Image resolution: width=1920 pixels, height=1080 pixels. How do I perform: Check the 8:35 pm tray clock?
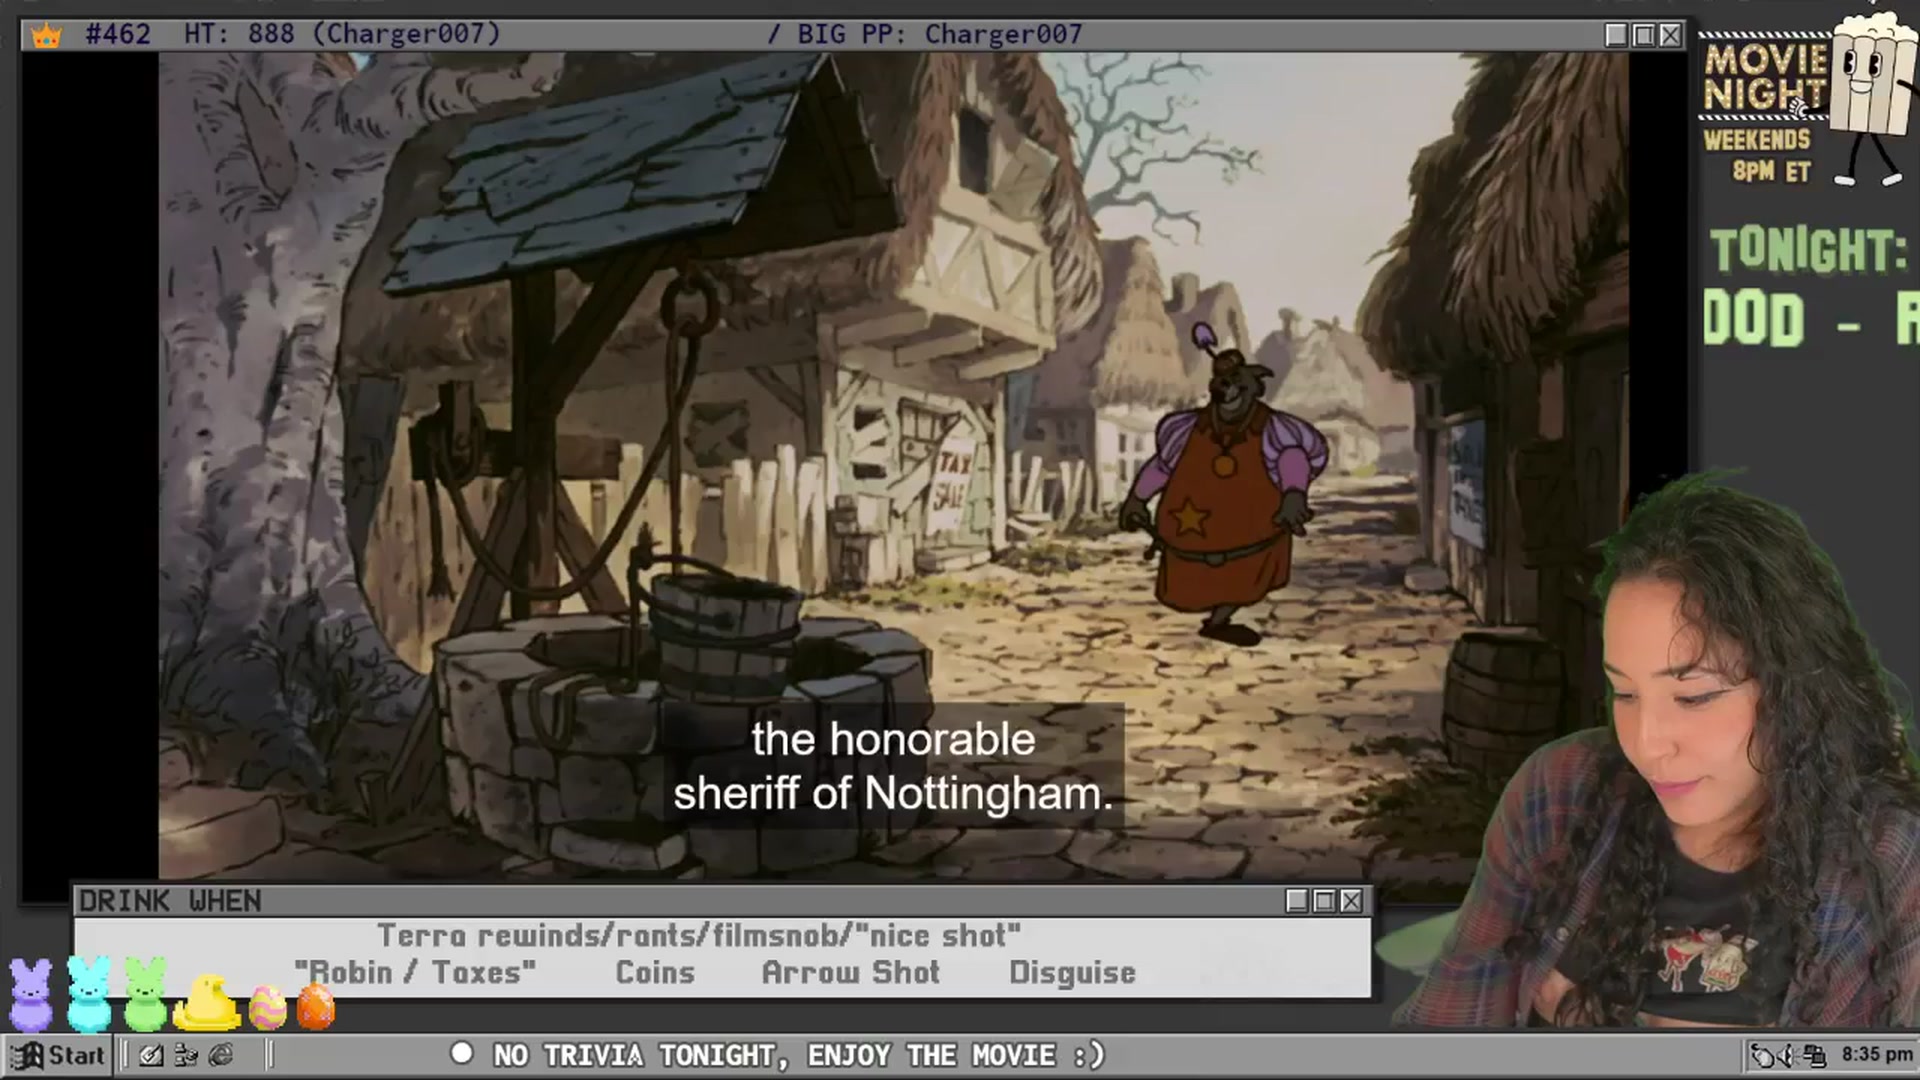click(1876, 1055)
